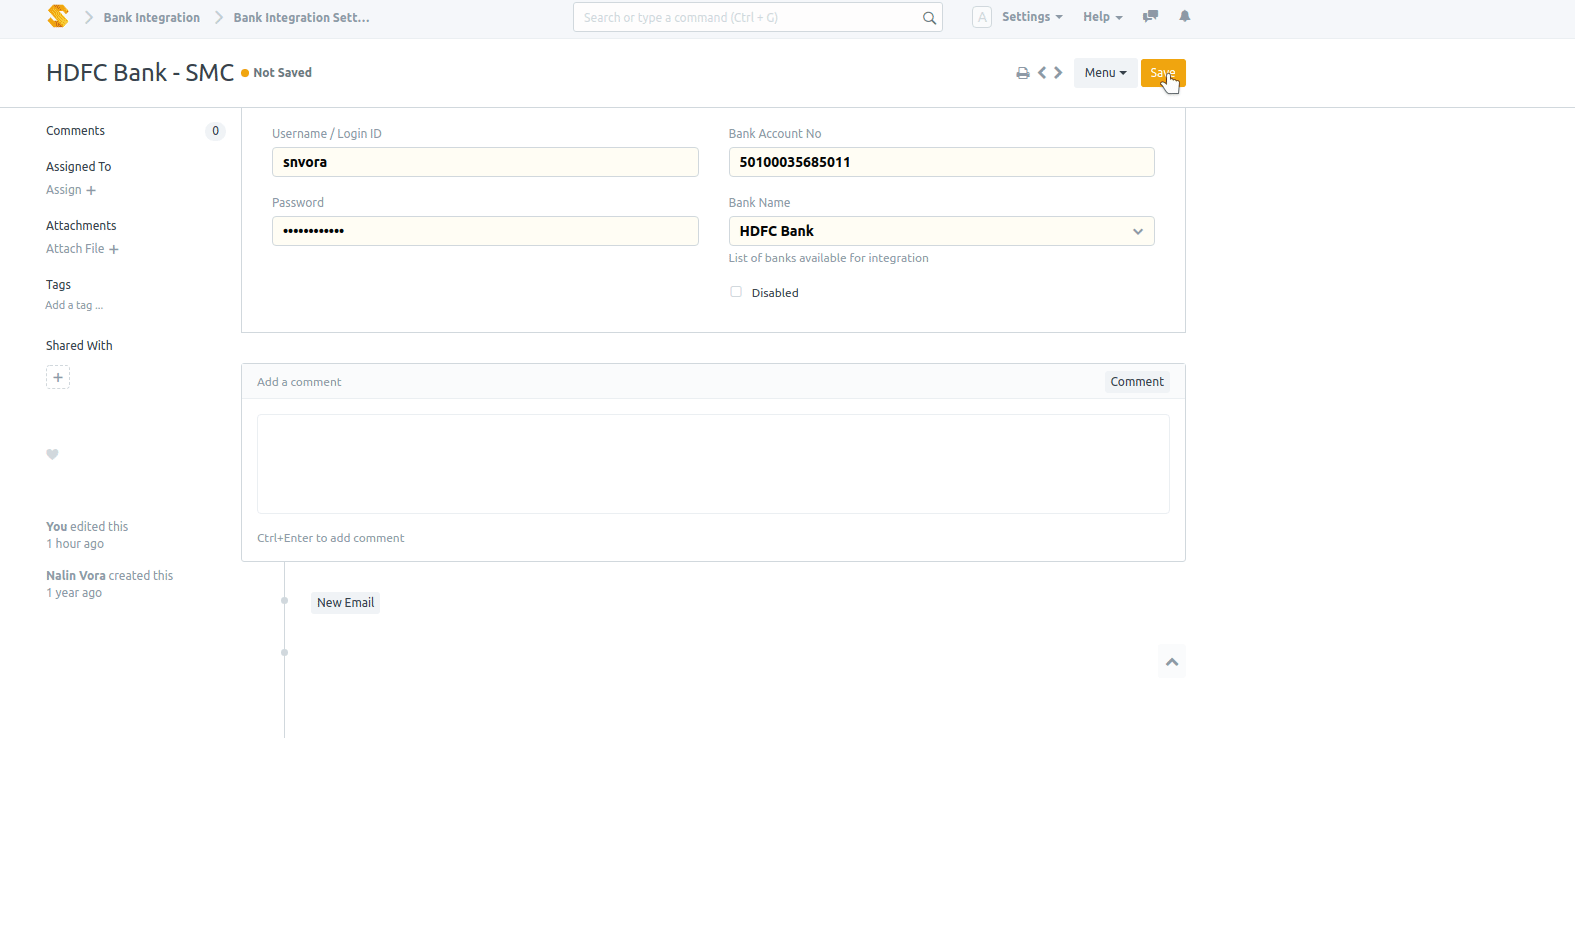Focus the Password field
This screenshot has height=943, width=1575.
(x=485, y=231)
